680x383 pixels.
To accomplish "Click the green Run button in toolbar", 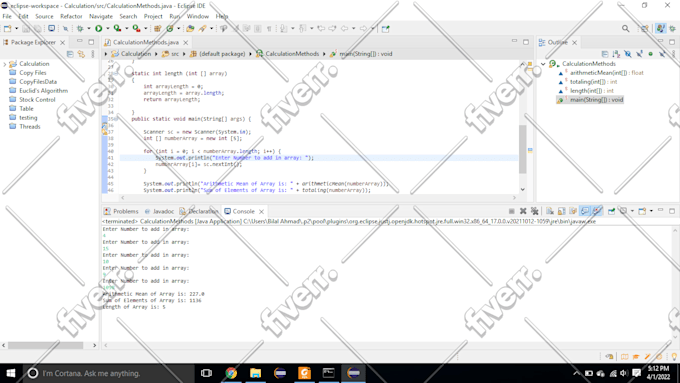I will point(99,28).
